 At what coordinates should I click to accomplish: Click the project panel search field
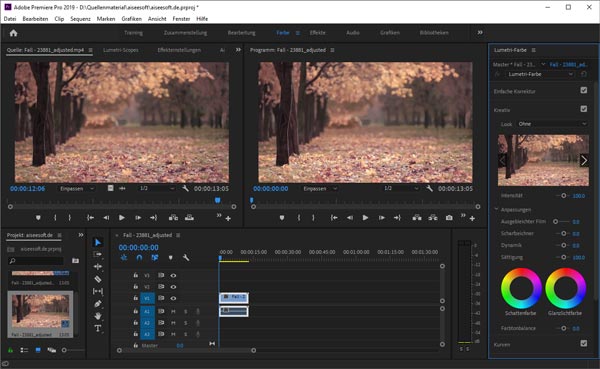[35, 261]
